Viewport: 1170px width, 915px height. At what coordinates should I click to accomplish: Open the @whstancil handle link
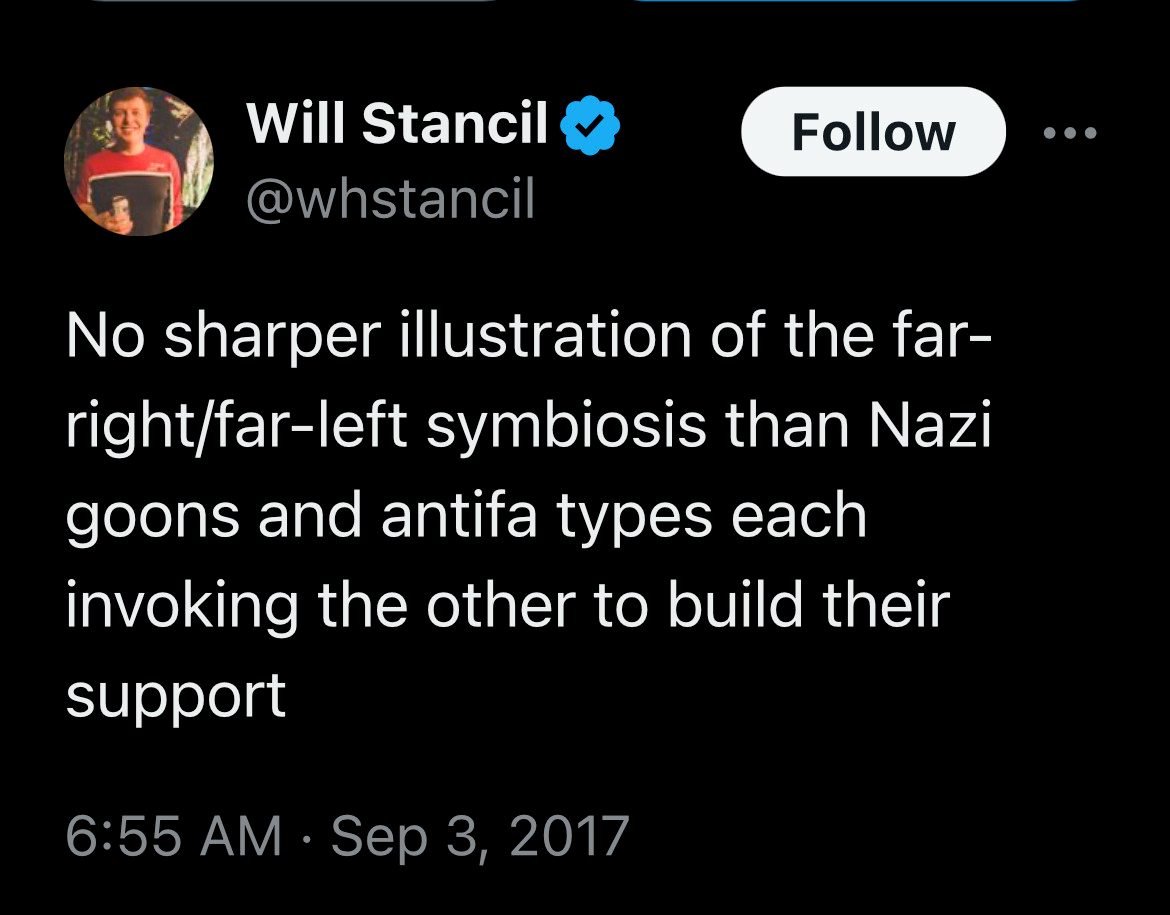391,200
